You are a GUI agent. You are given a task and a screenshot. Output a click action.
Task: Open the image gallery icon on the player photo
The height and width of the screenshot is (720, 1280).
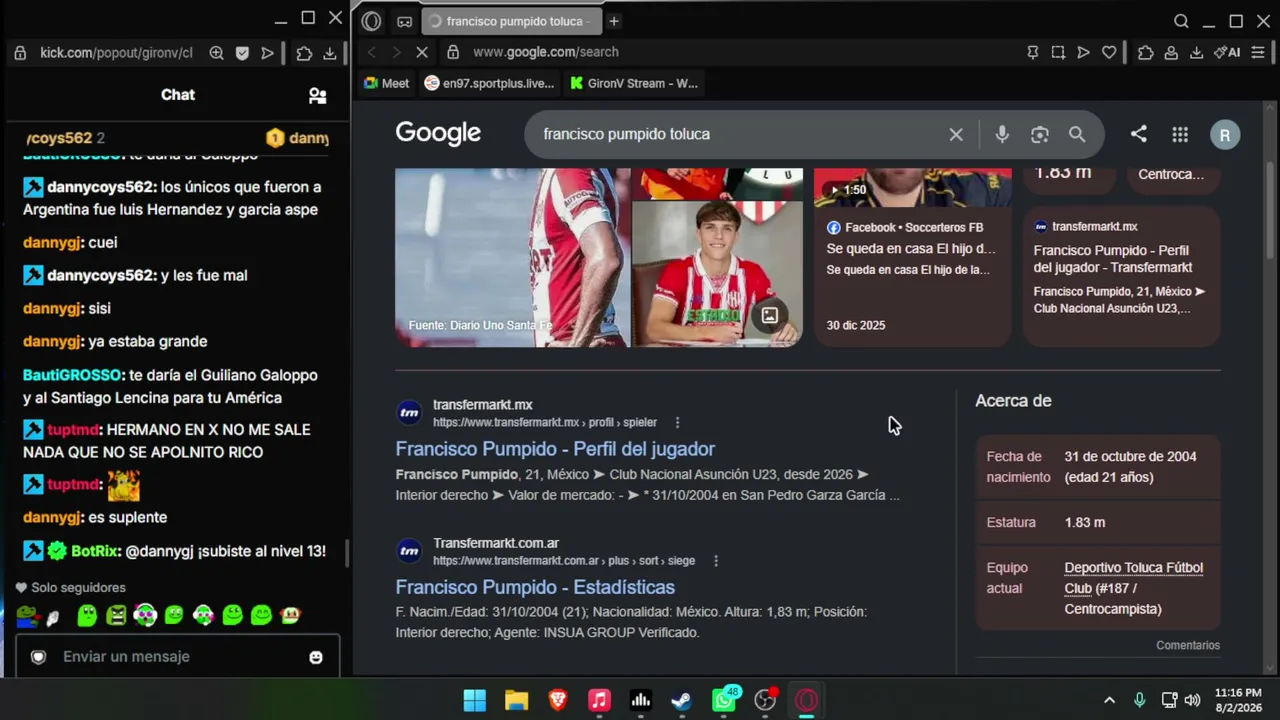pos(770,316)
